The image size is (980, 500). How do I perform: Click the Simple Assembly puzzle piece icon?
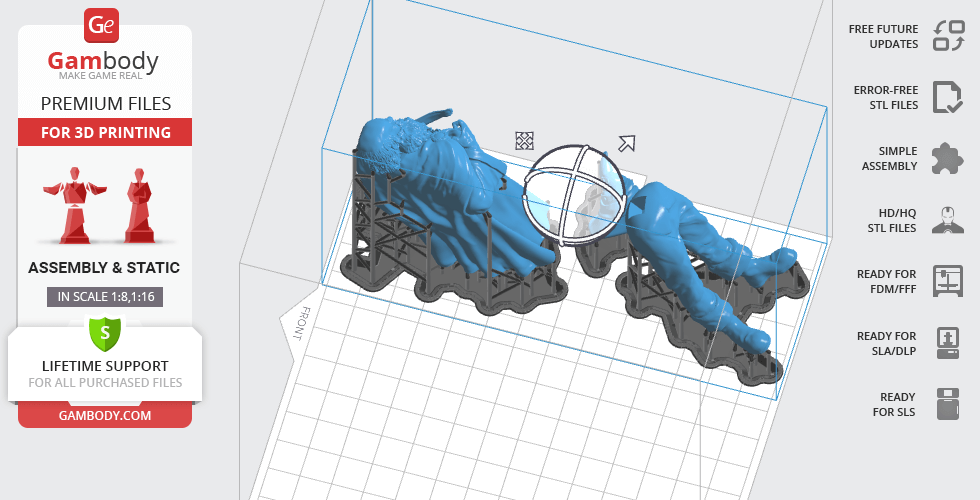(x=947, y=158)
